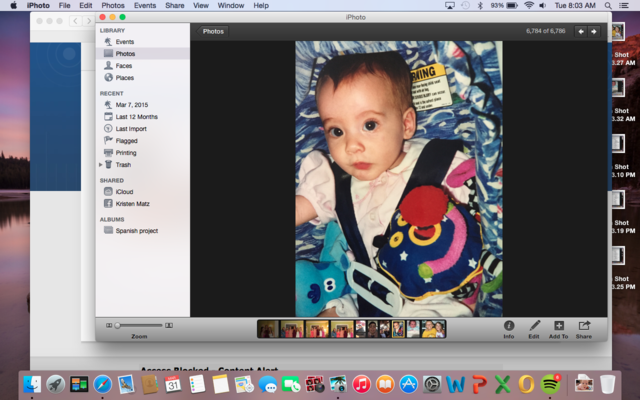This screenshot has height=400, width=640.
Task: Open the Share menu in menu bar
Action: pos(175,6)
